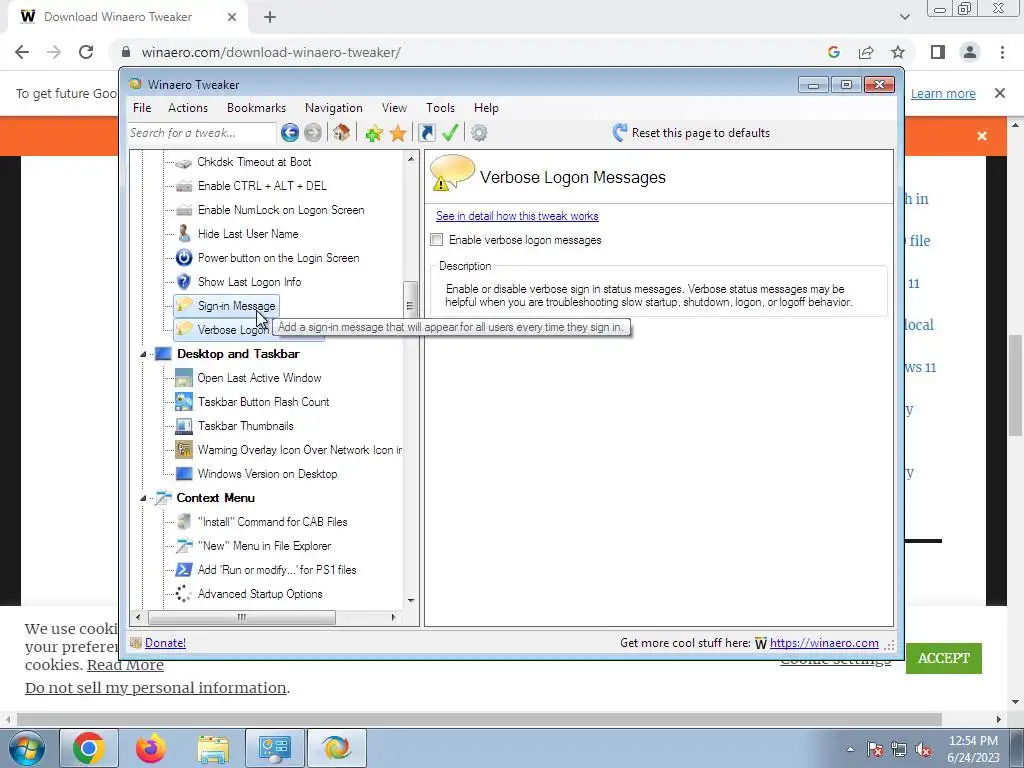Click the power icon for Power button on Login Screen

(x=184, y=258)
